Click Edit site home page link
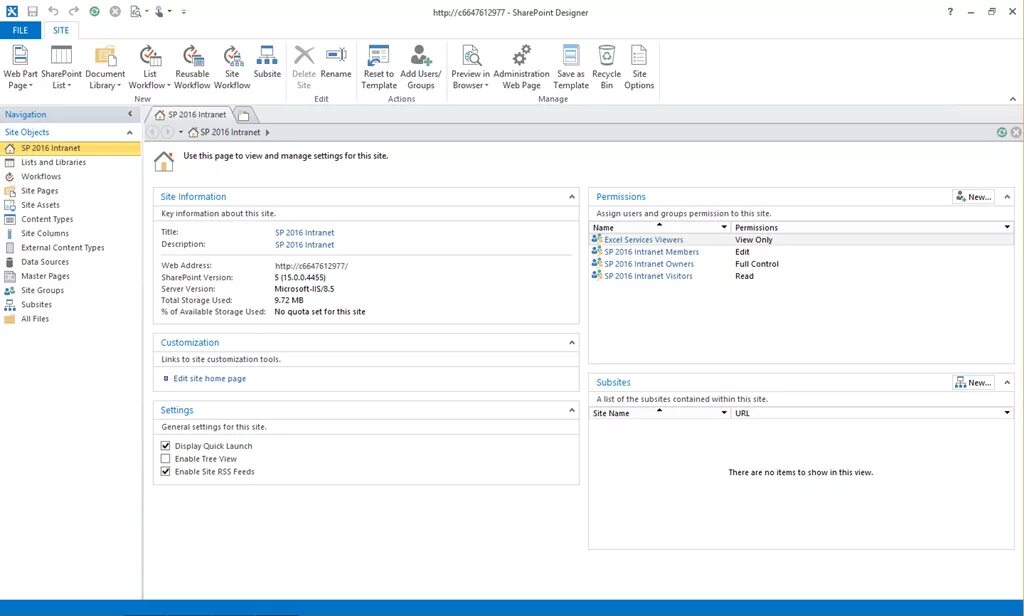The image size is (1024, 616). pyautogui.click(x=209, y=378)
